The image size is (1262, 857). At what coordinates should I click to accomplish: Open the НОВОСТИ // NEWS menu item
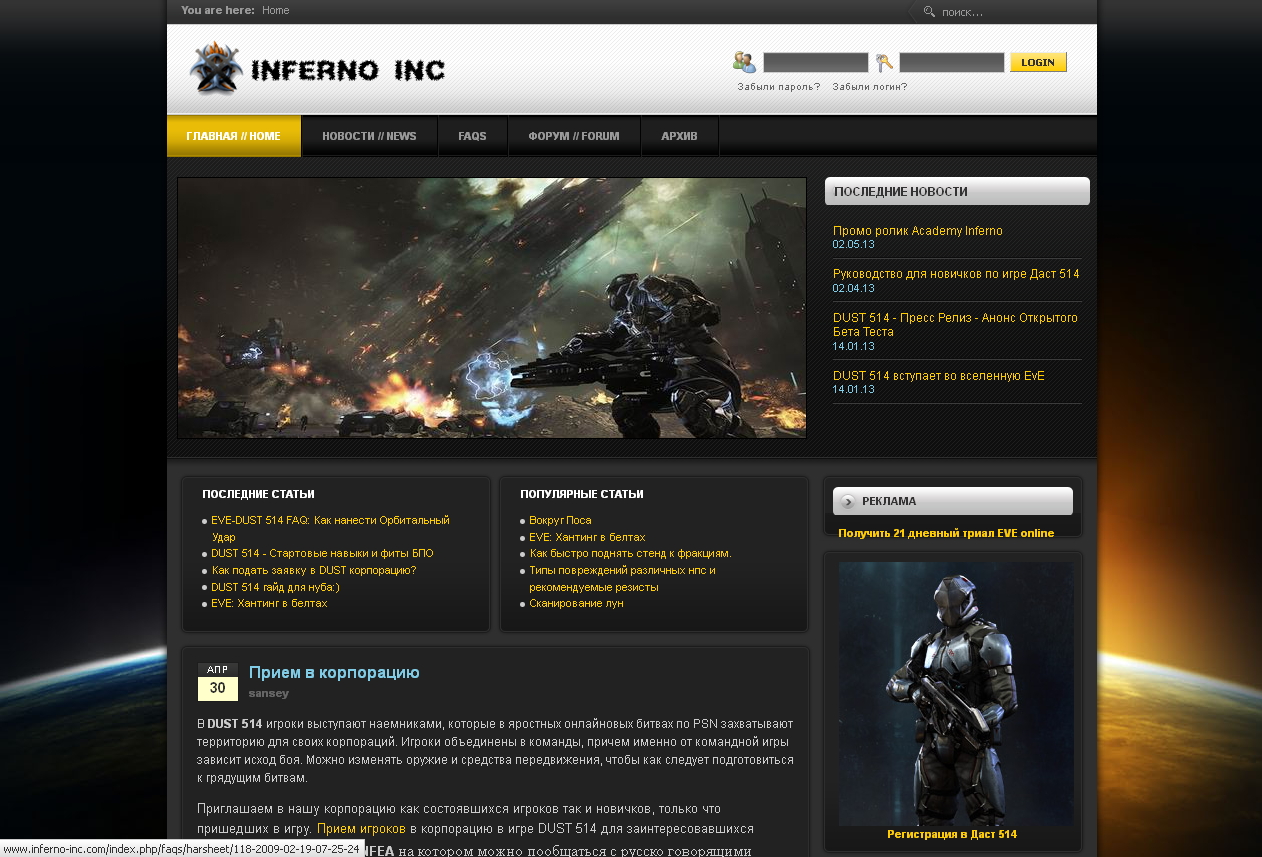point(369,136)
